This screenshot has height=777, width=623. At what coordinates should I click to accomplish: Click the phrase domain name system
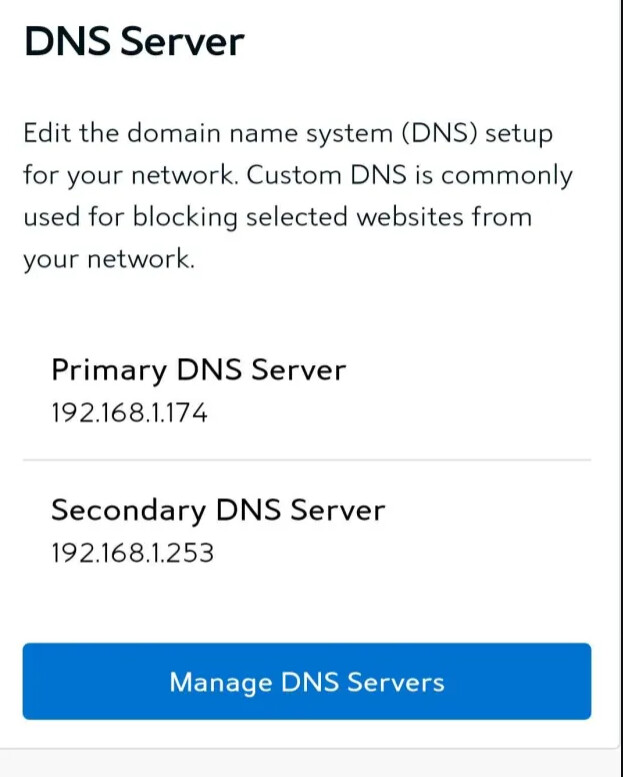261,134
